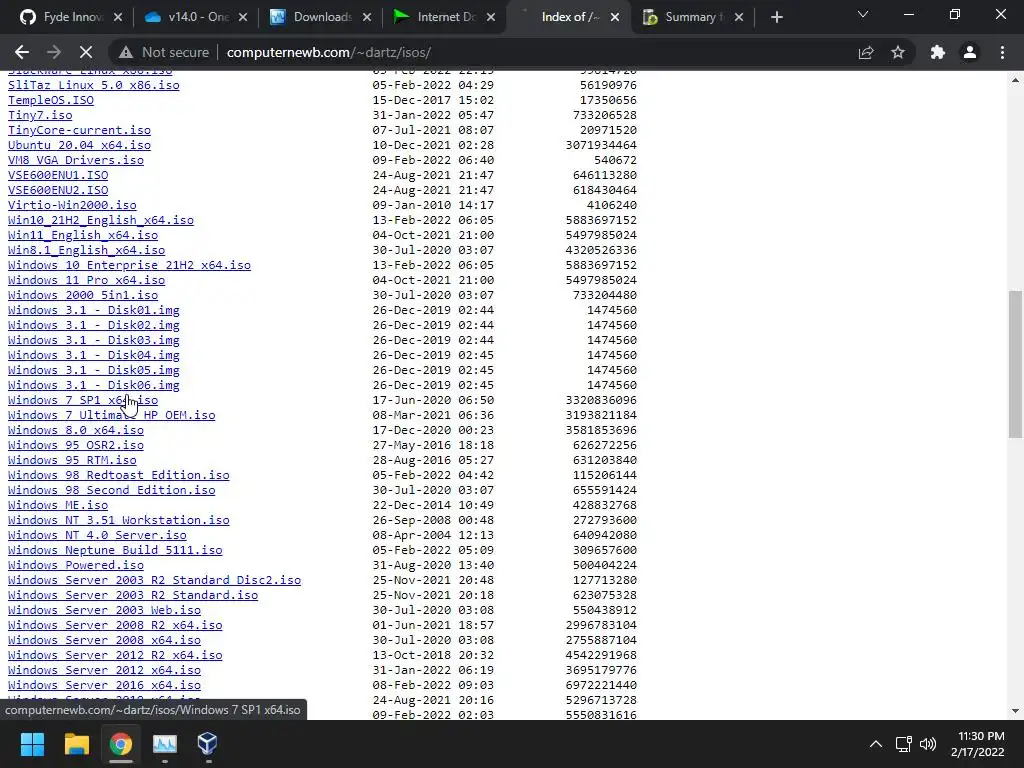The height and width of the screenshot is (768, 1024).
Task: Close the Downloads tab
Action: (x=367, y=17)
